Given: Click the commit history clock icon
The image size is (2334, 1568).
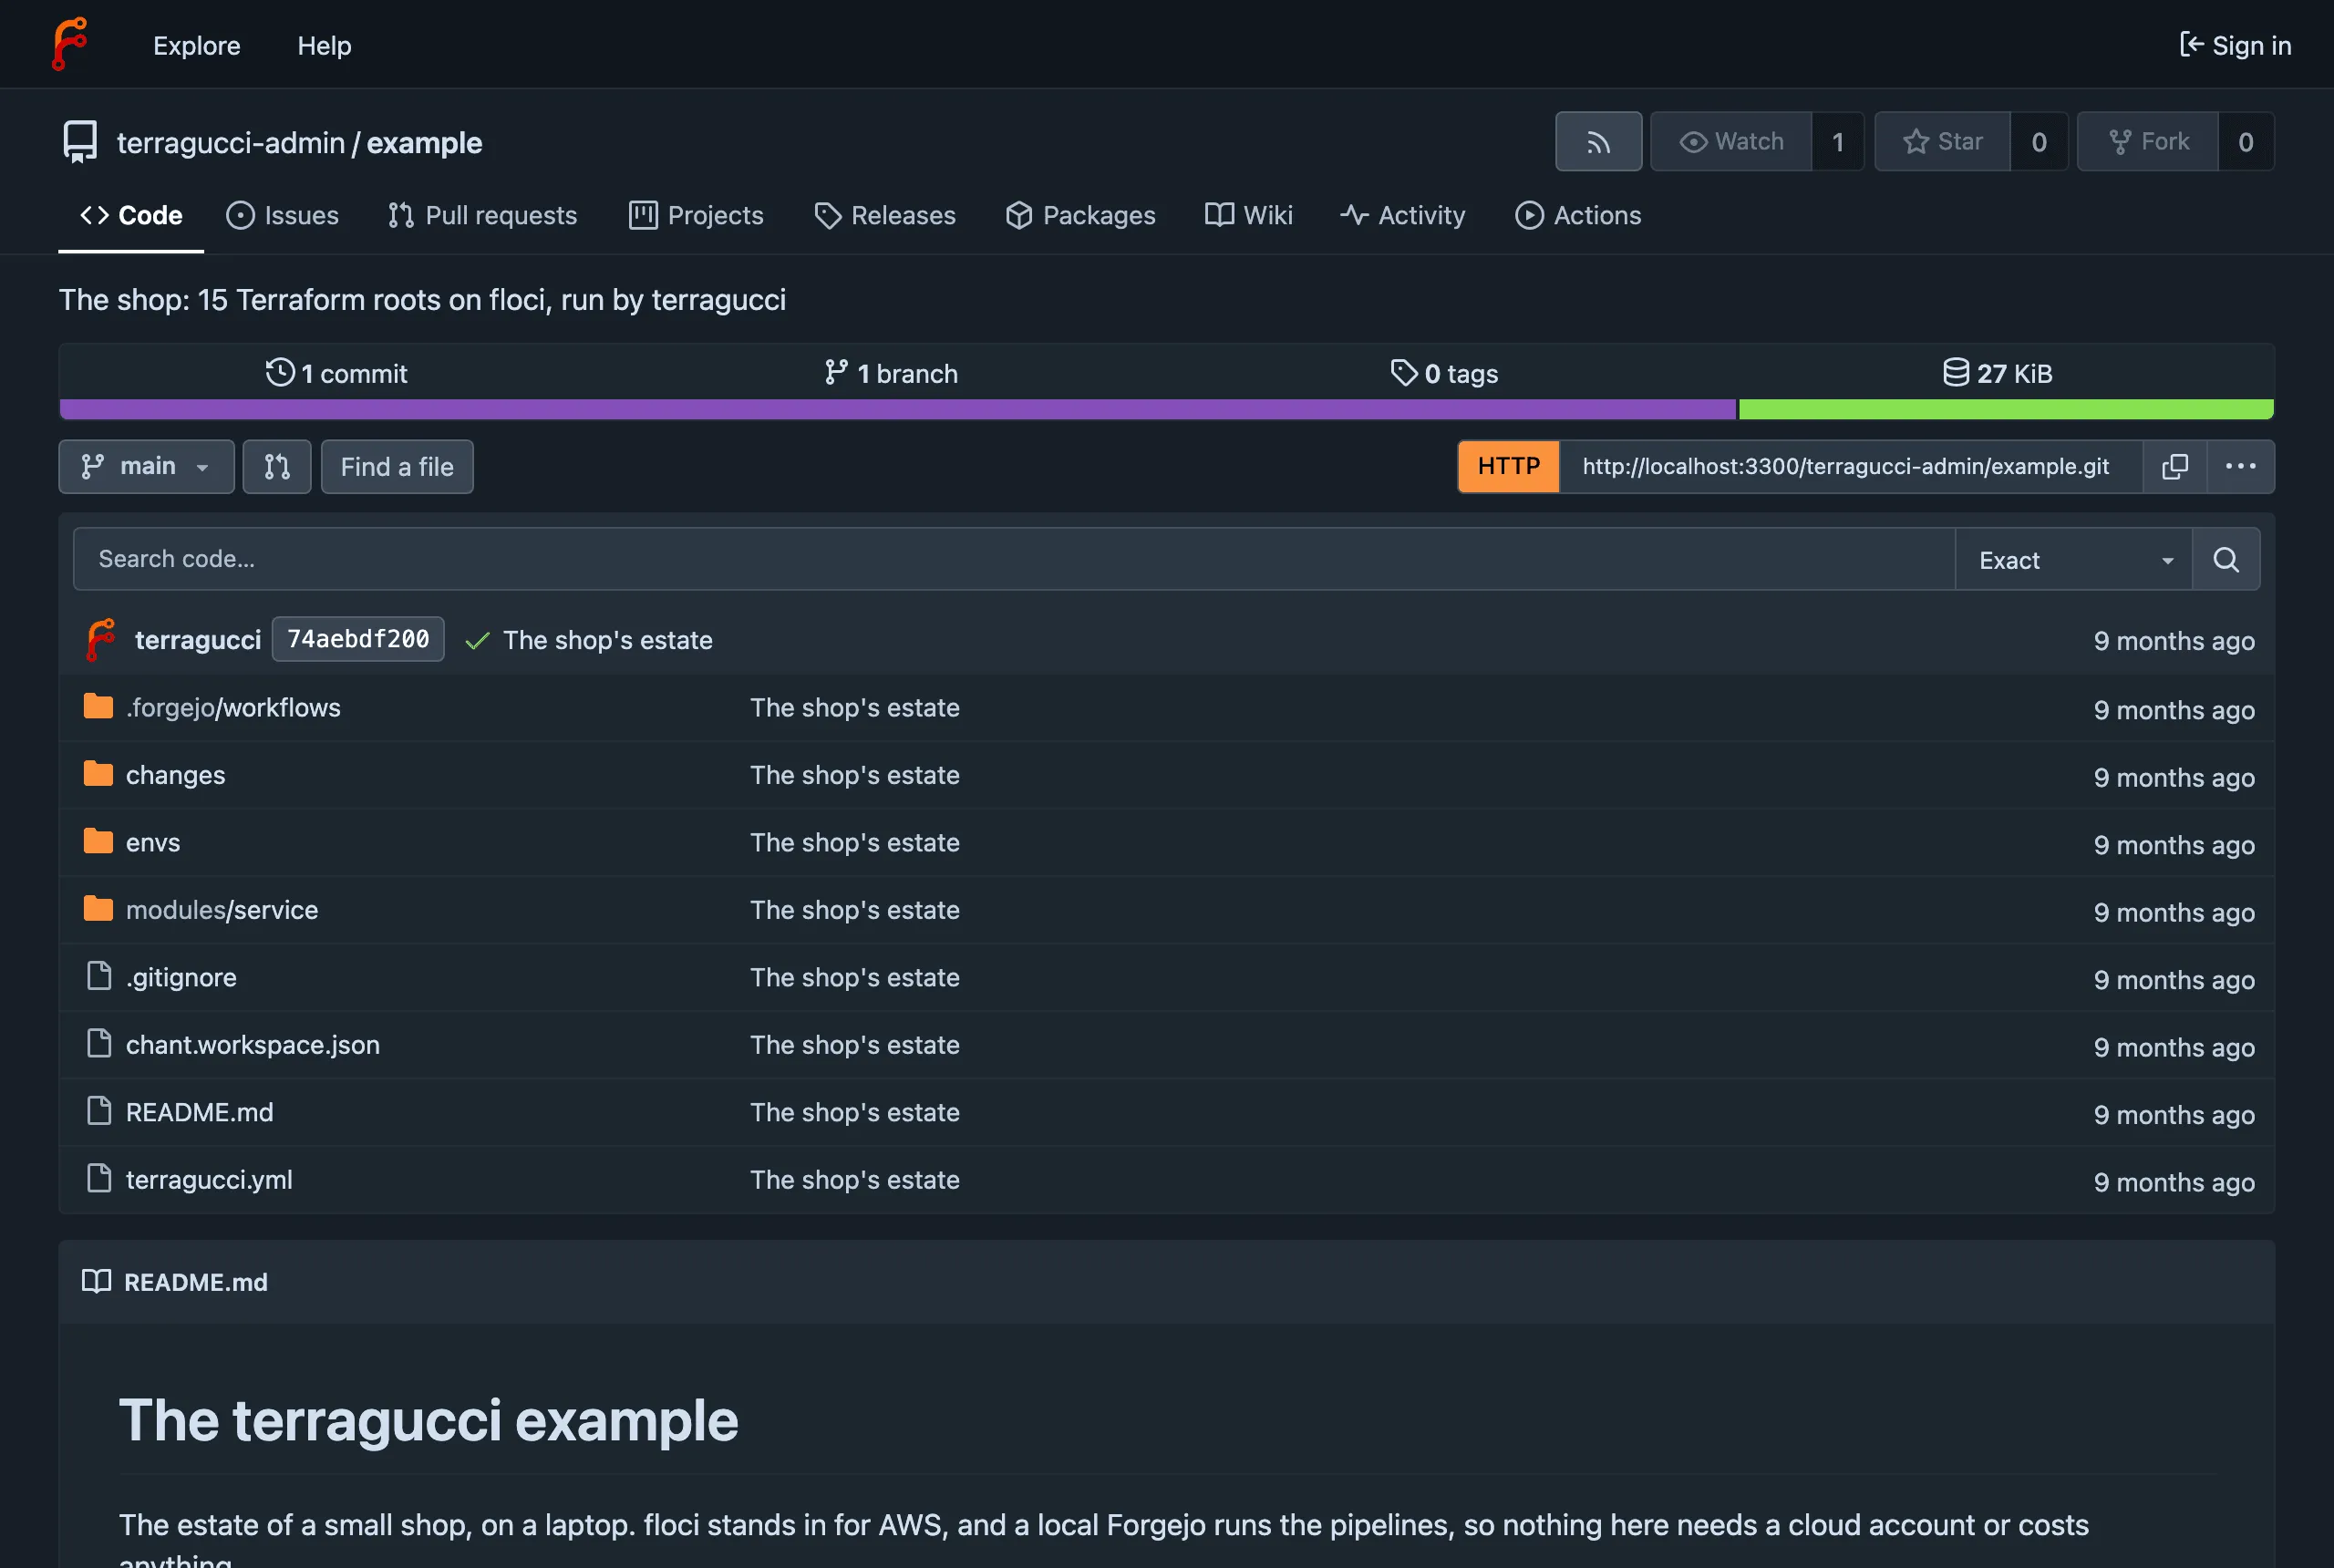Looking at the screenshot, I should pos(280,373).
